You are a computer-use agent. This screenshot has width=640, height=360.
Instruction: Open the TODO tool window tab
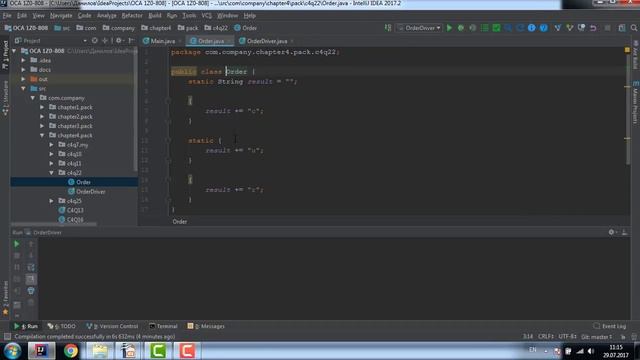coord(62,326)
